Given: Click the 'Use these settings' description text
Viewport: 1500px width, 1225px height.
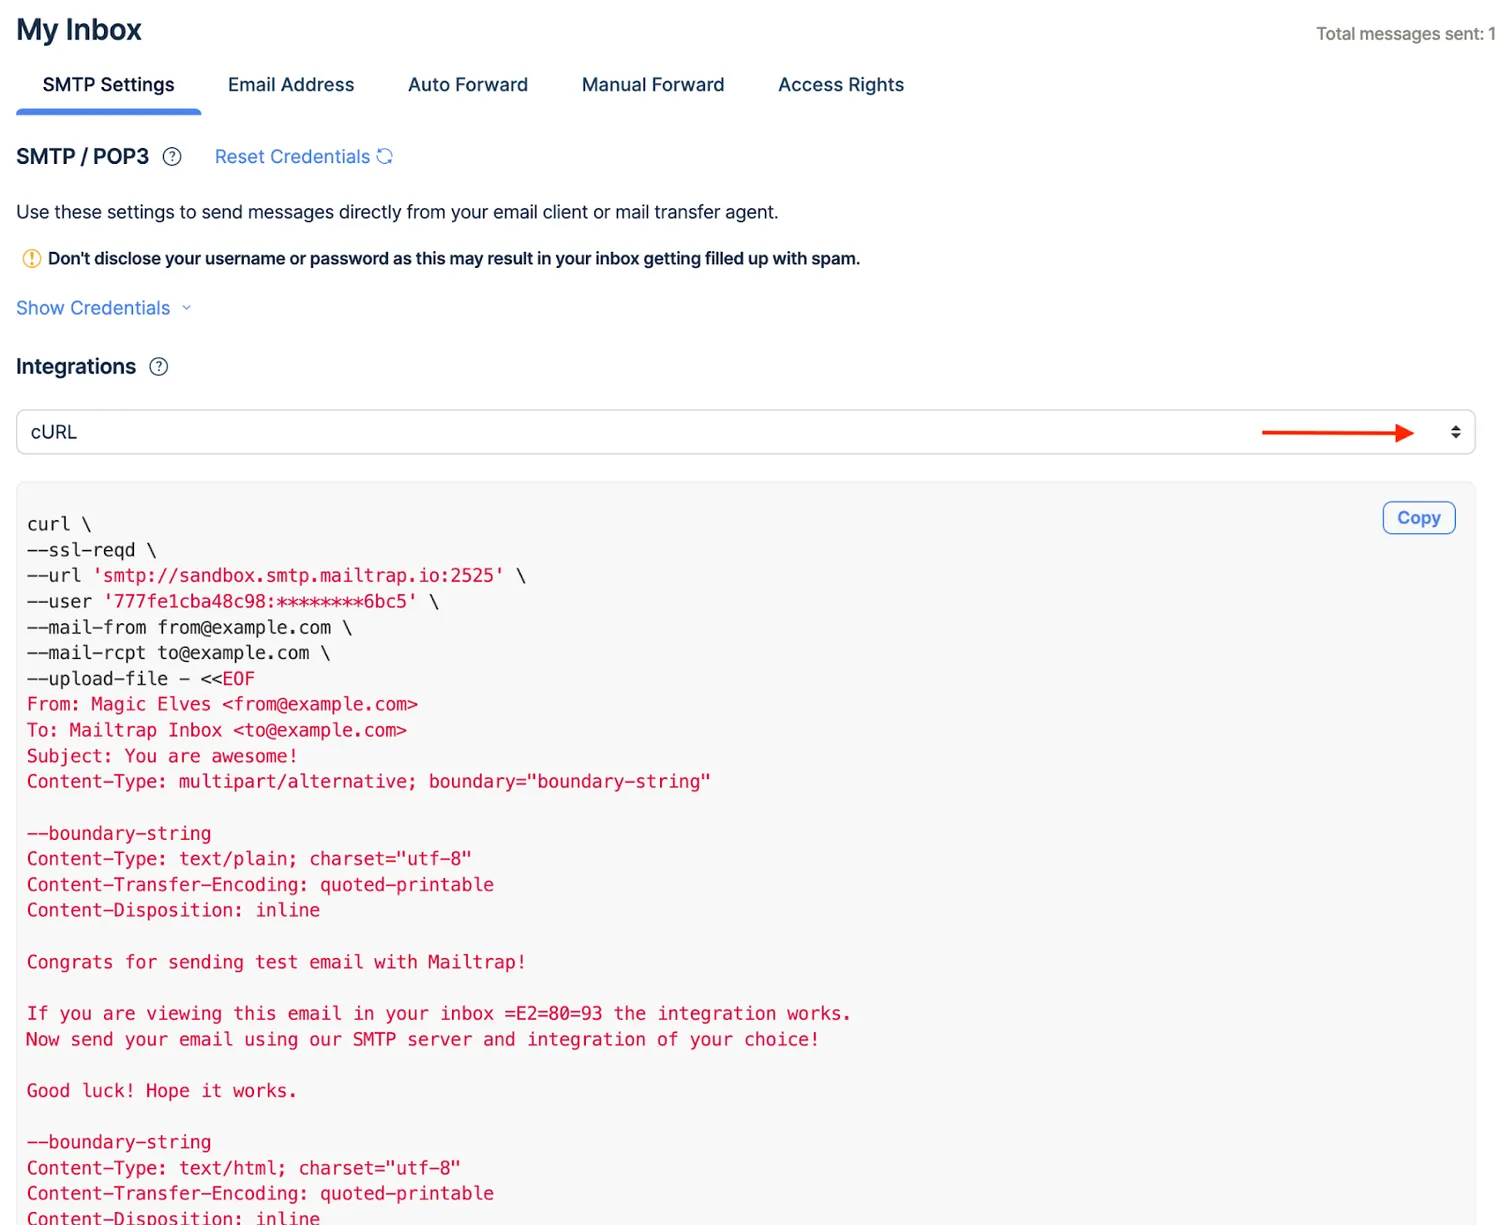Looking at the screenshot, I should (x=397, y=212).
